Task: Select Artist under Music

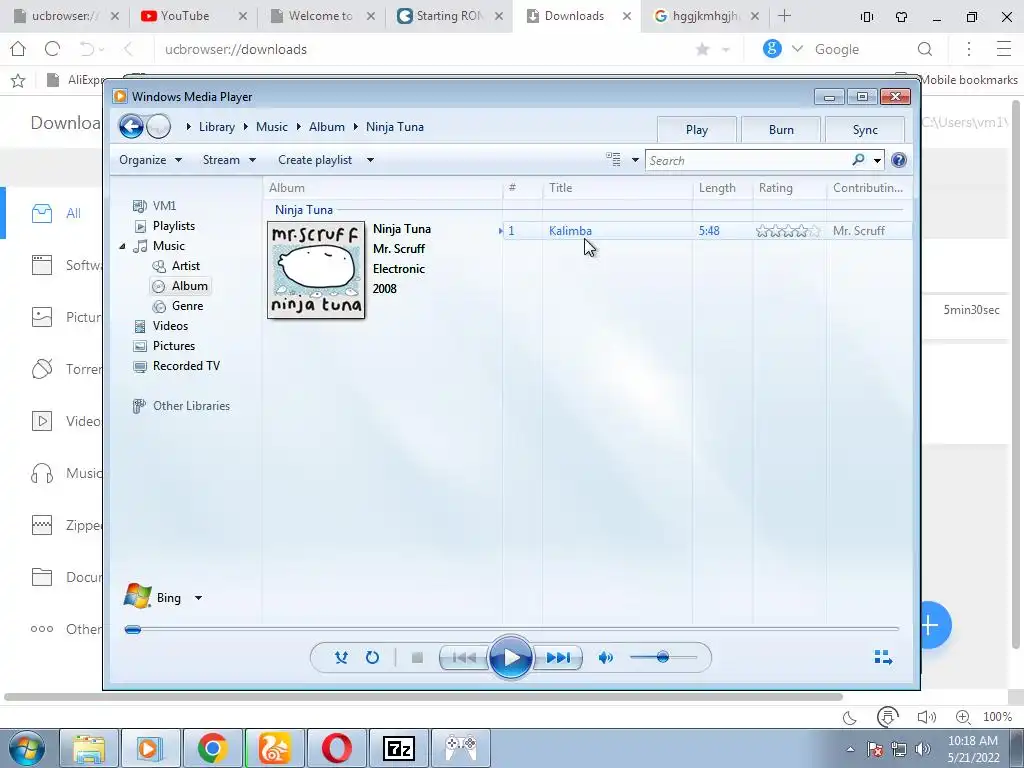Action: (x=176, y=266)
